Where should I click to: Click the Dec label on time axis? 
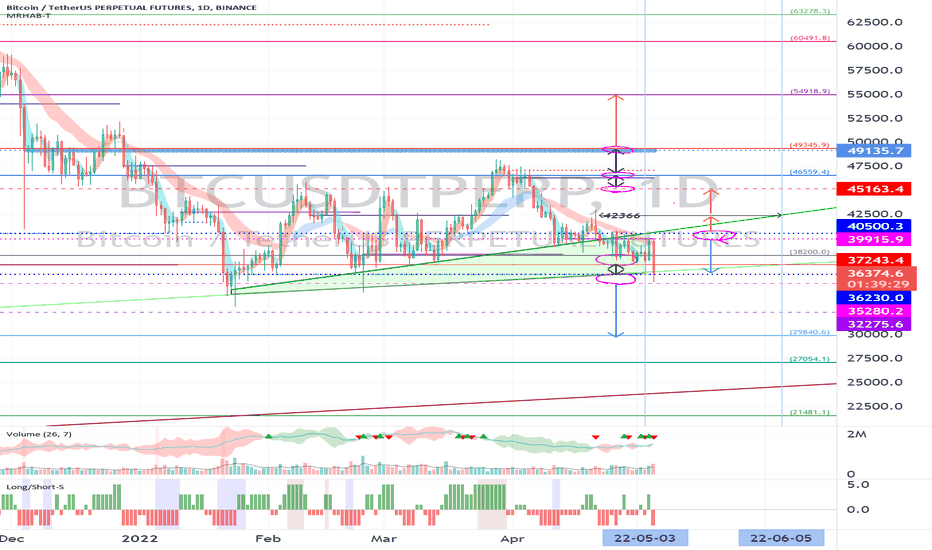[x=12, y=538]
